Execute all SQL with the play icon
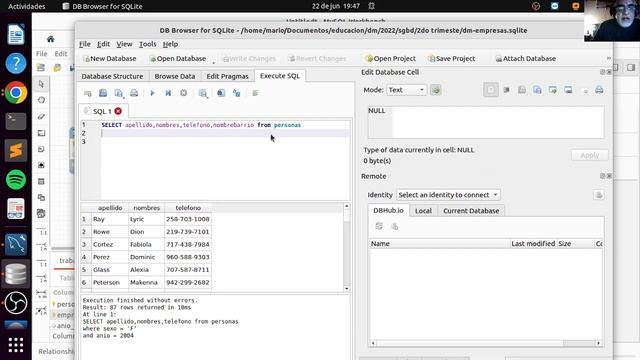640x360 pixels. 152,93
